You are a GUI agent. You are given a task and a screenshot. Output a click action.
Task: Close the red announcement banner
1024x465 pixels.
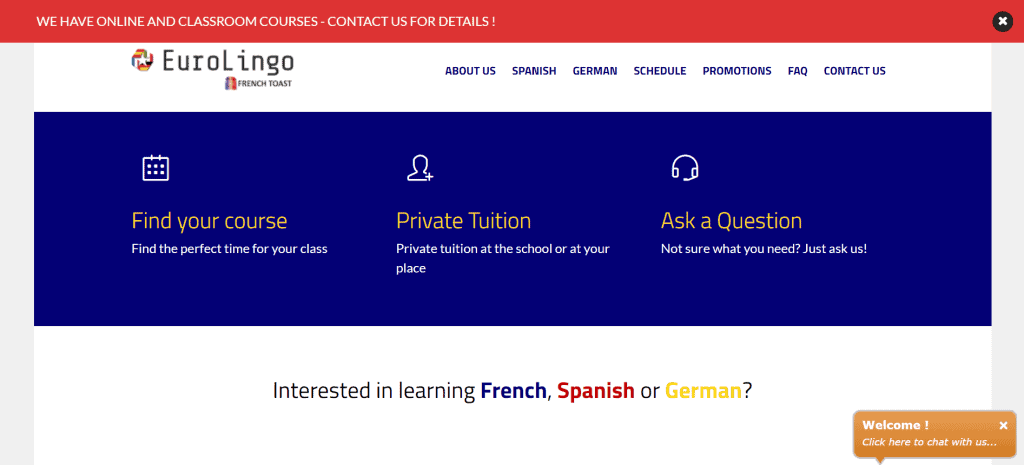[x=1002, y=22]
